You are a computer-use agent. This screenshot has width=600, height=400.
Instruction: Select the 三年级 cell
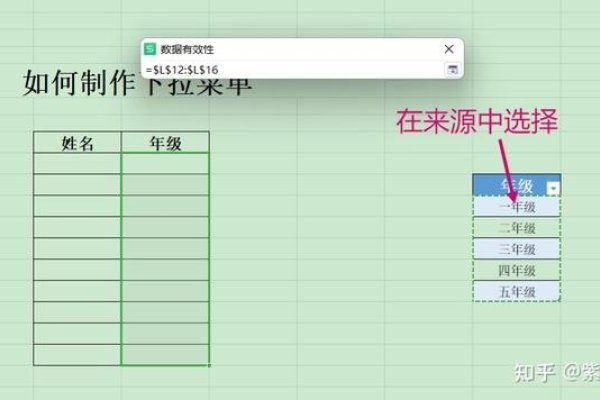pos(517,249)
